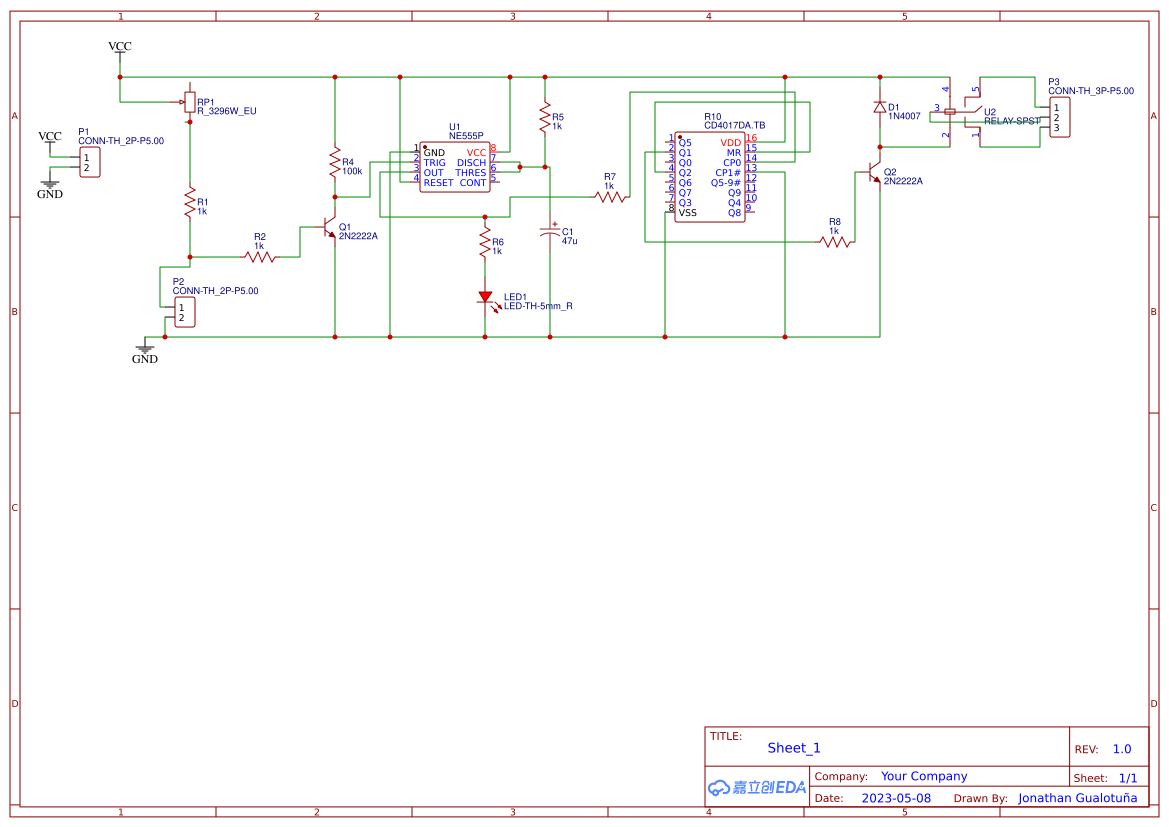Screen dimensions: 1169x827
Task: Select the Date value 2023-05-08
Action: click(895, 798)
